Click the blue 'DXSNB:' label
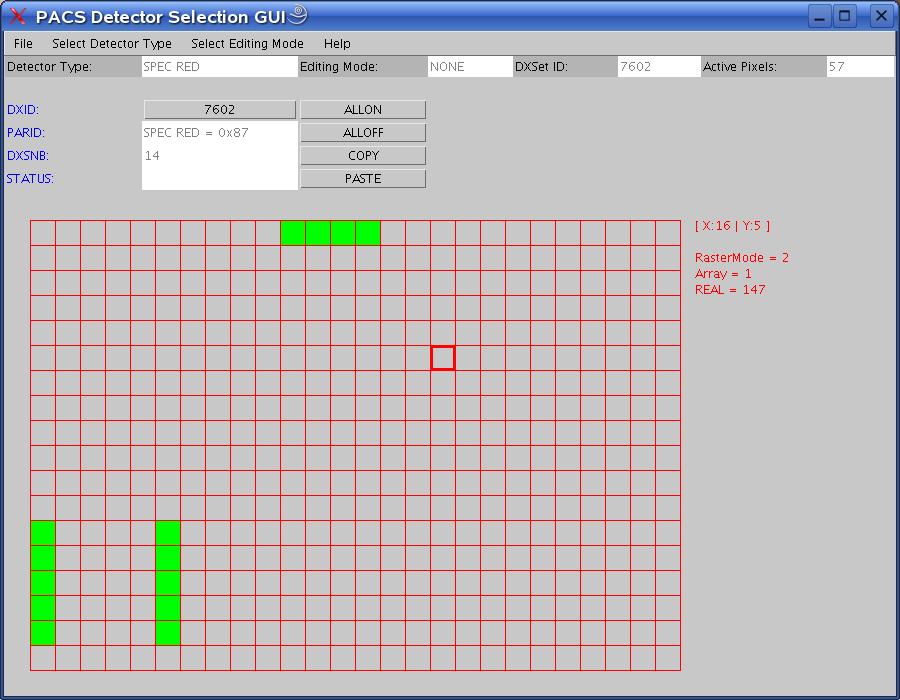The height and width of the screenshot is (700, 900). 28,155
